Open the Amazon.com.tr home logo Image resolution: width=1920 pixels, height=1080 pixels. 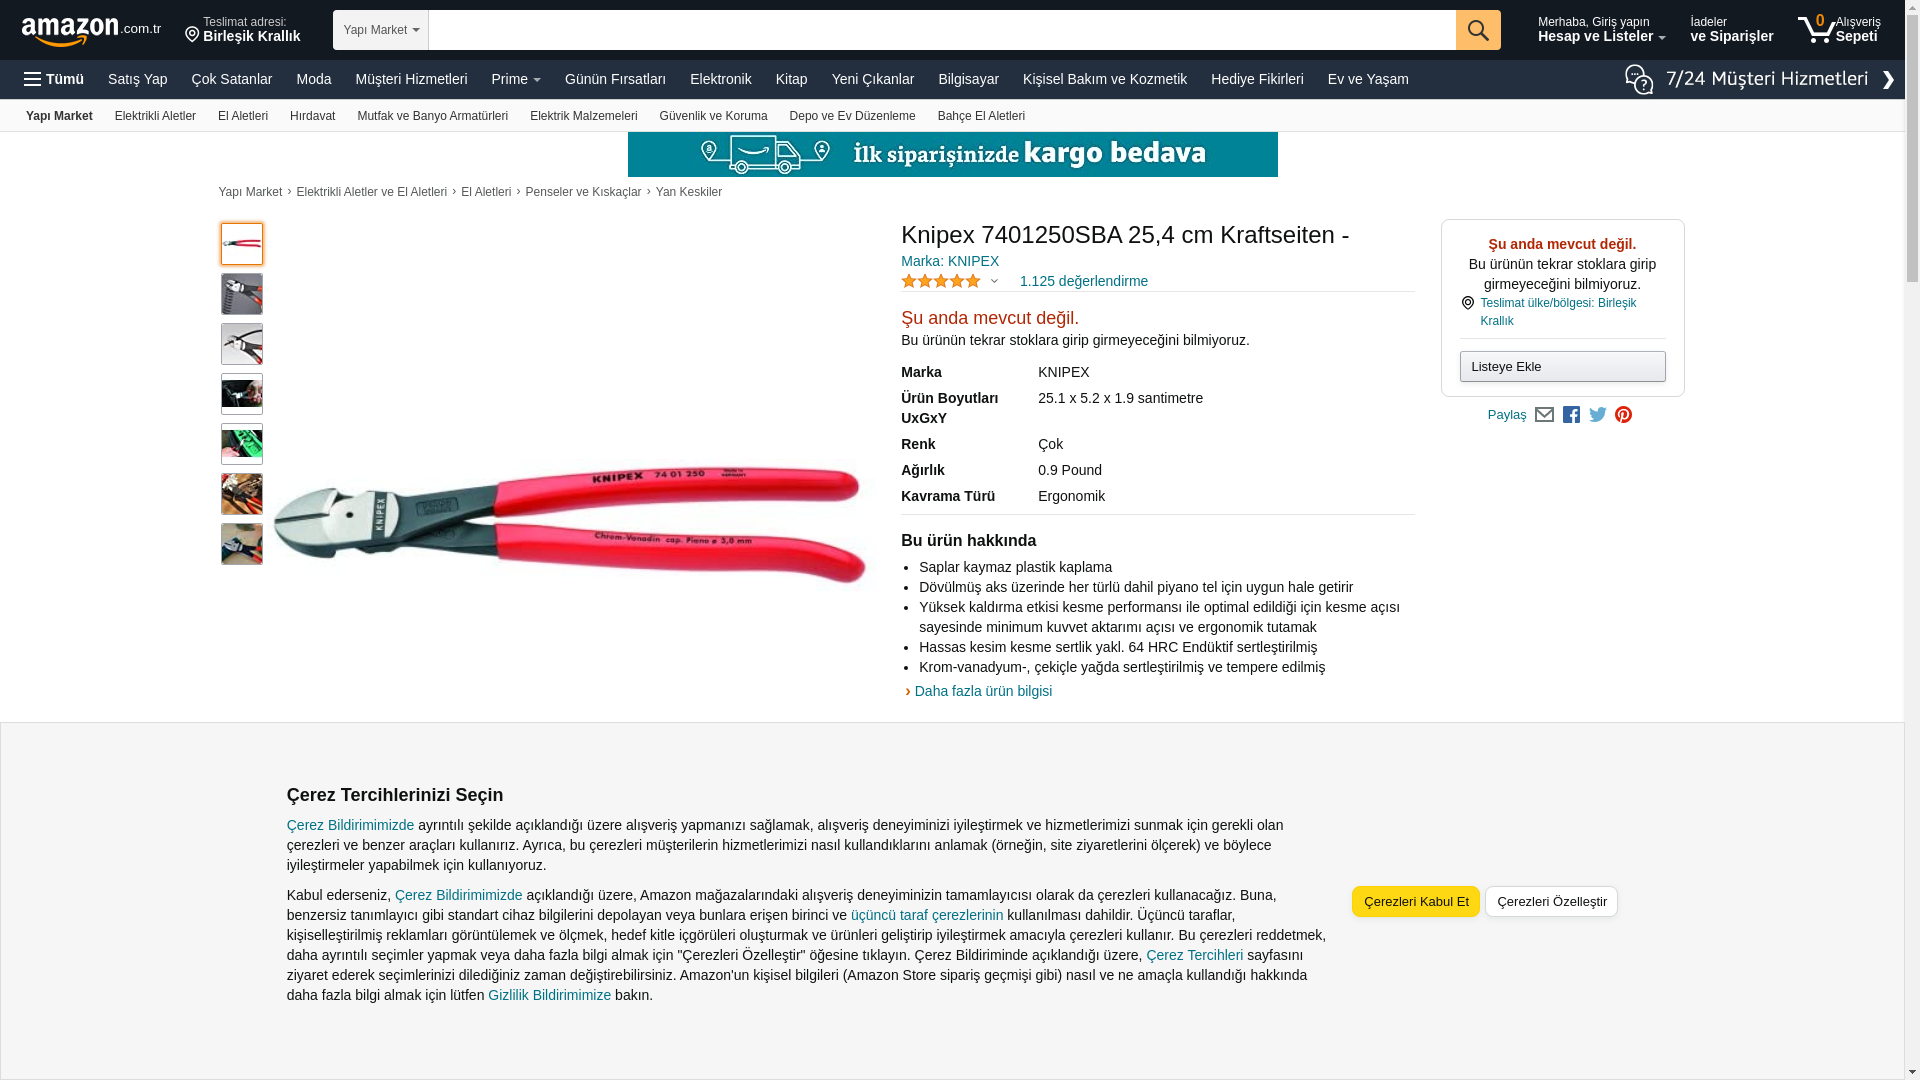pos(91,31)
